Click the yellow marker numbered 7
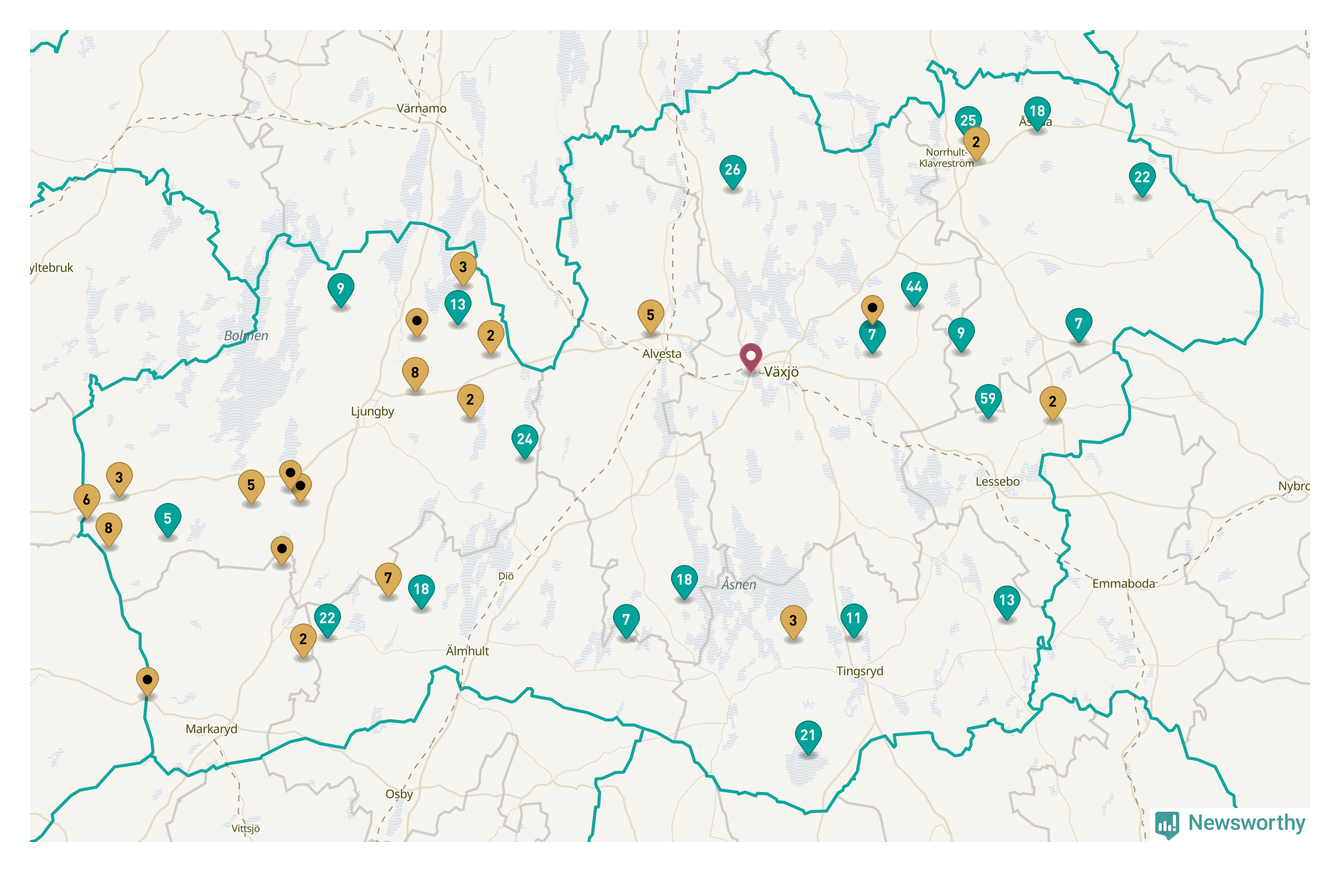This screenshot has height=872, width=1340. pos(388,578)
